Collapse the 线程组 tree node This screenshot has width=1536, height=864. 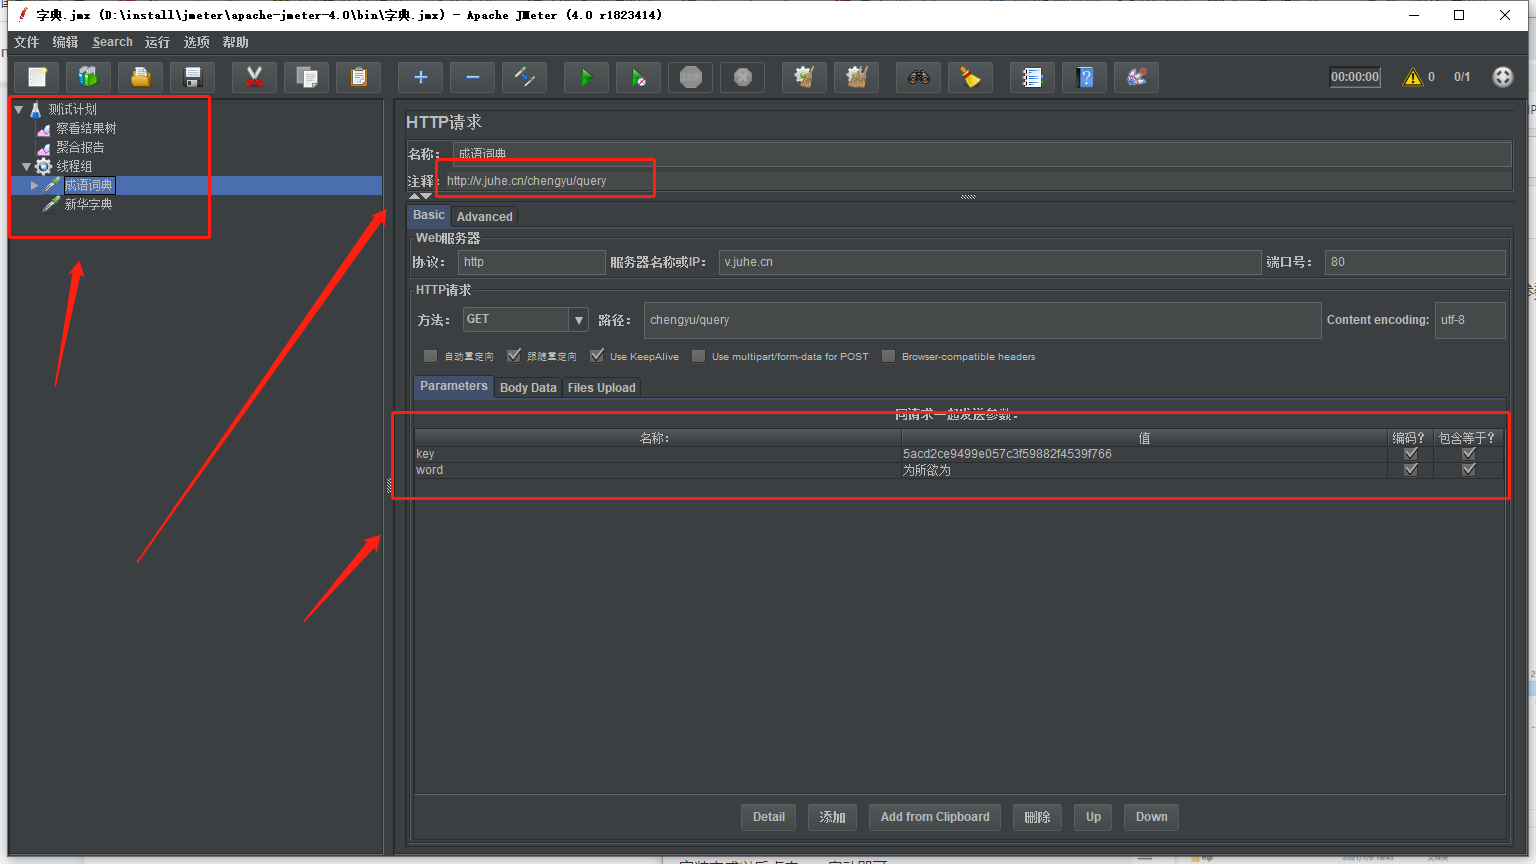26,166
